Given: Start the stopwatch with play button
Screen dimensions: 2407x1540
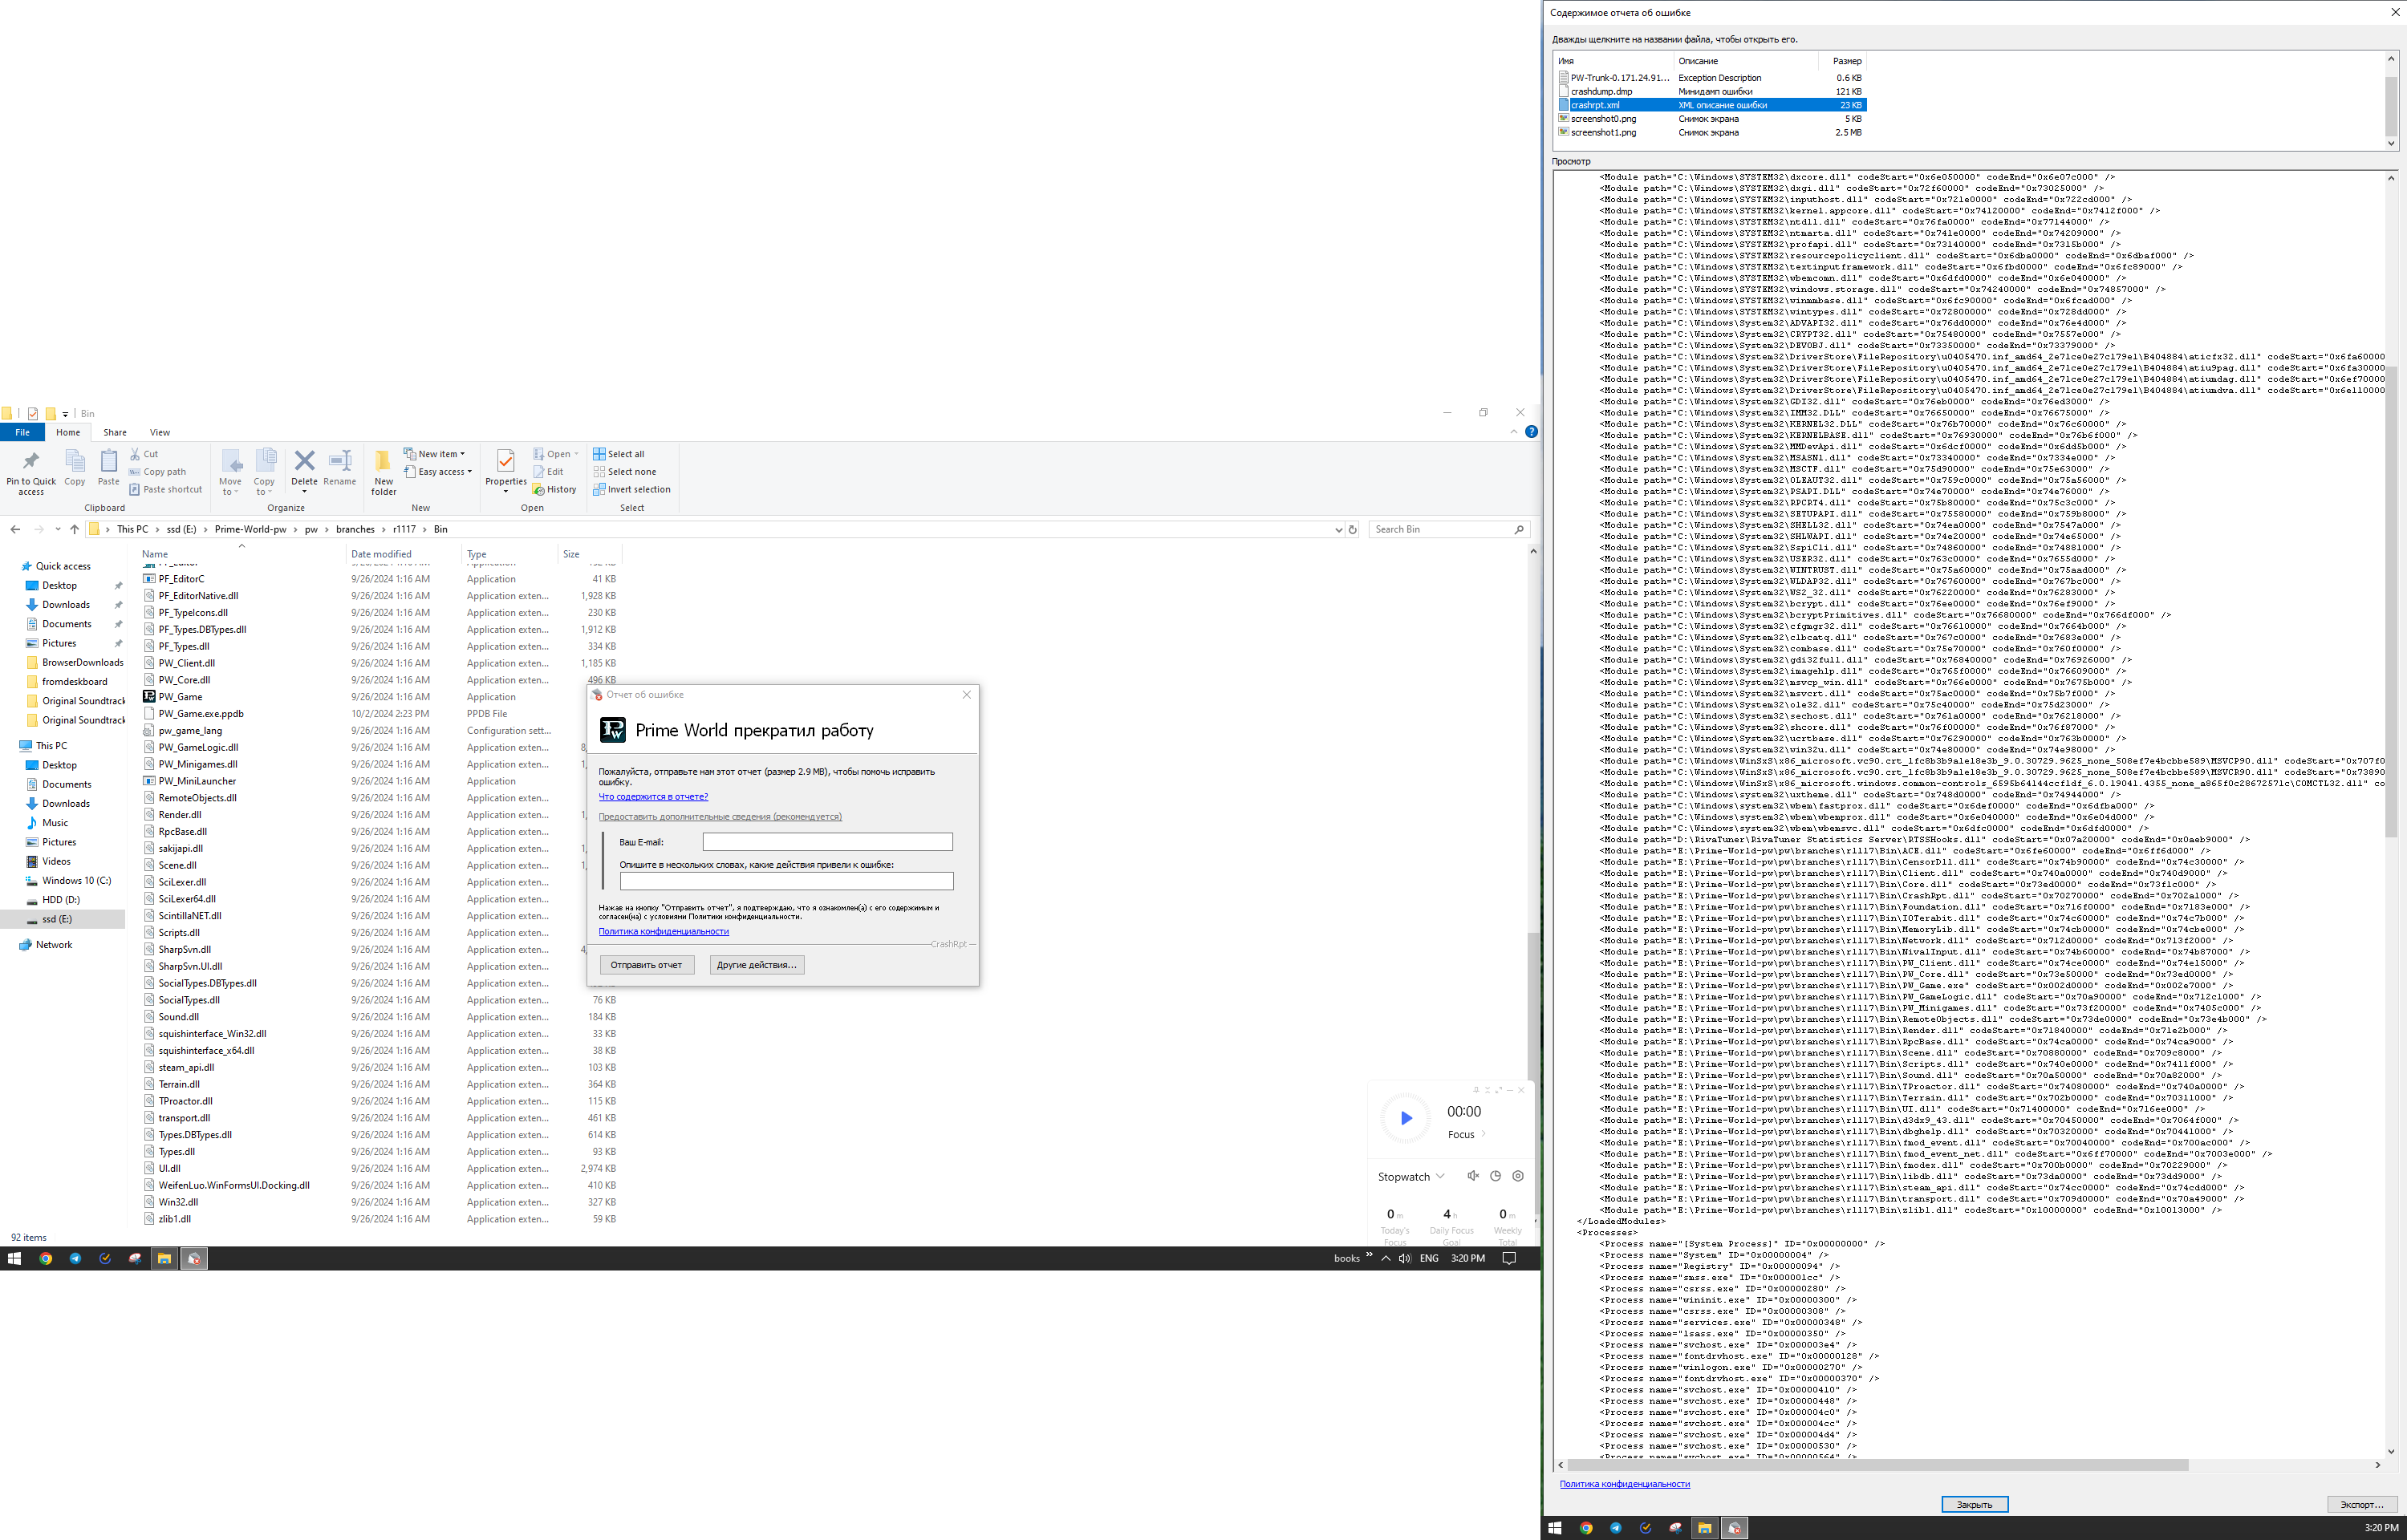Looking at the screenshot, I should (1406, 1118).
